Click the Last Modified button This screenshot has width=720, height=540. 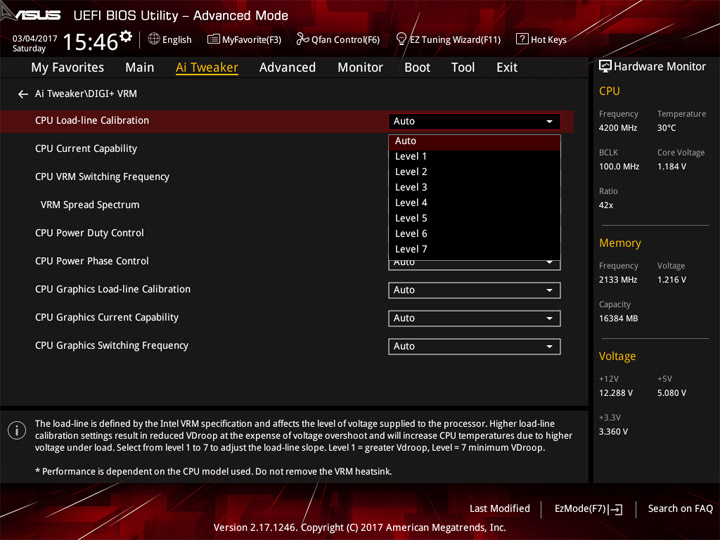500,509
